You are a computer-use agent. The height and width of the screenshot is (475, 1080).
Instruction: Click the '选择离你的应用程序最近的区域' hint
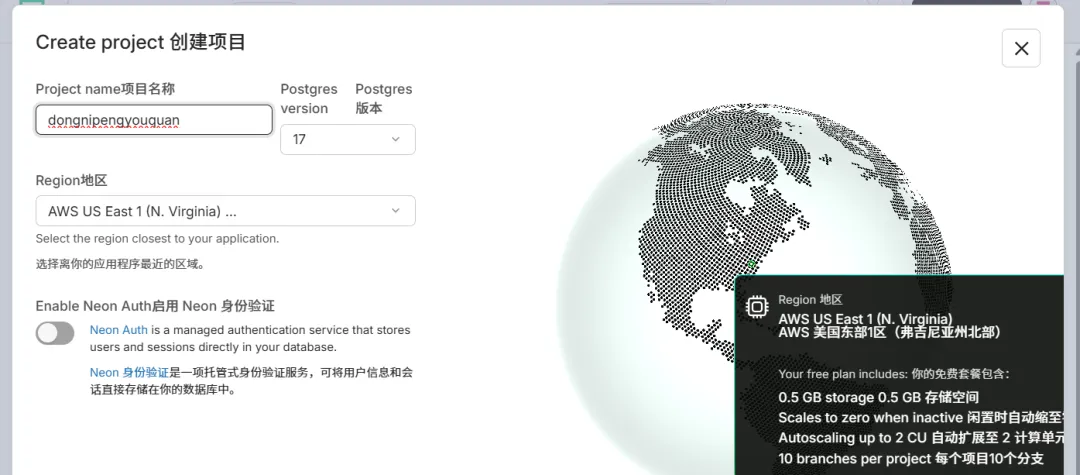point(121,264)
